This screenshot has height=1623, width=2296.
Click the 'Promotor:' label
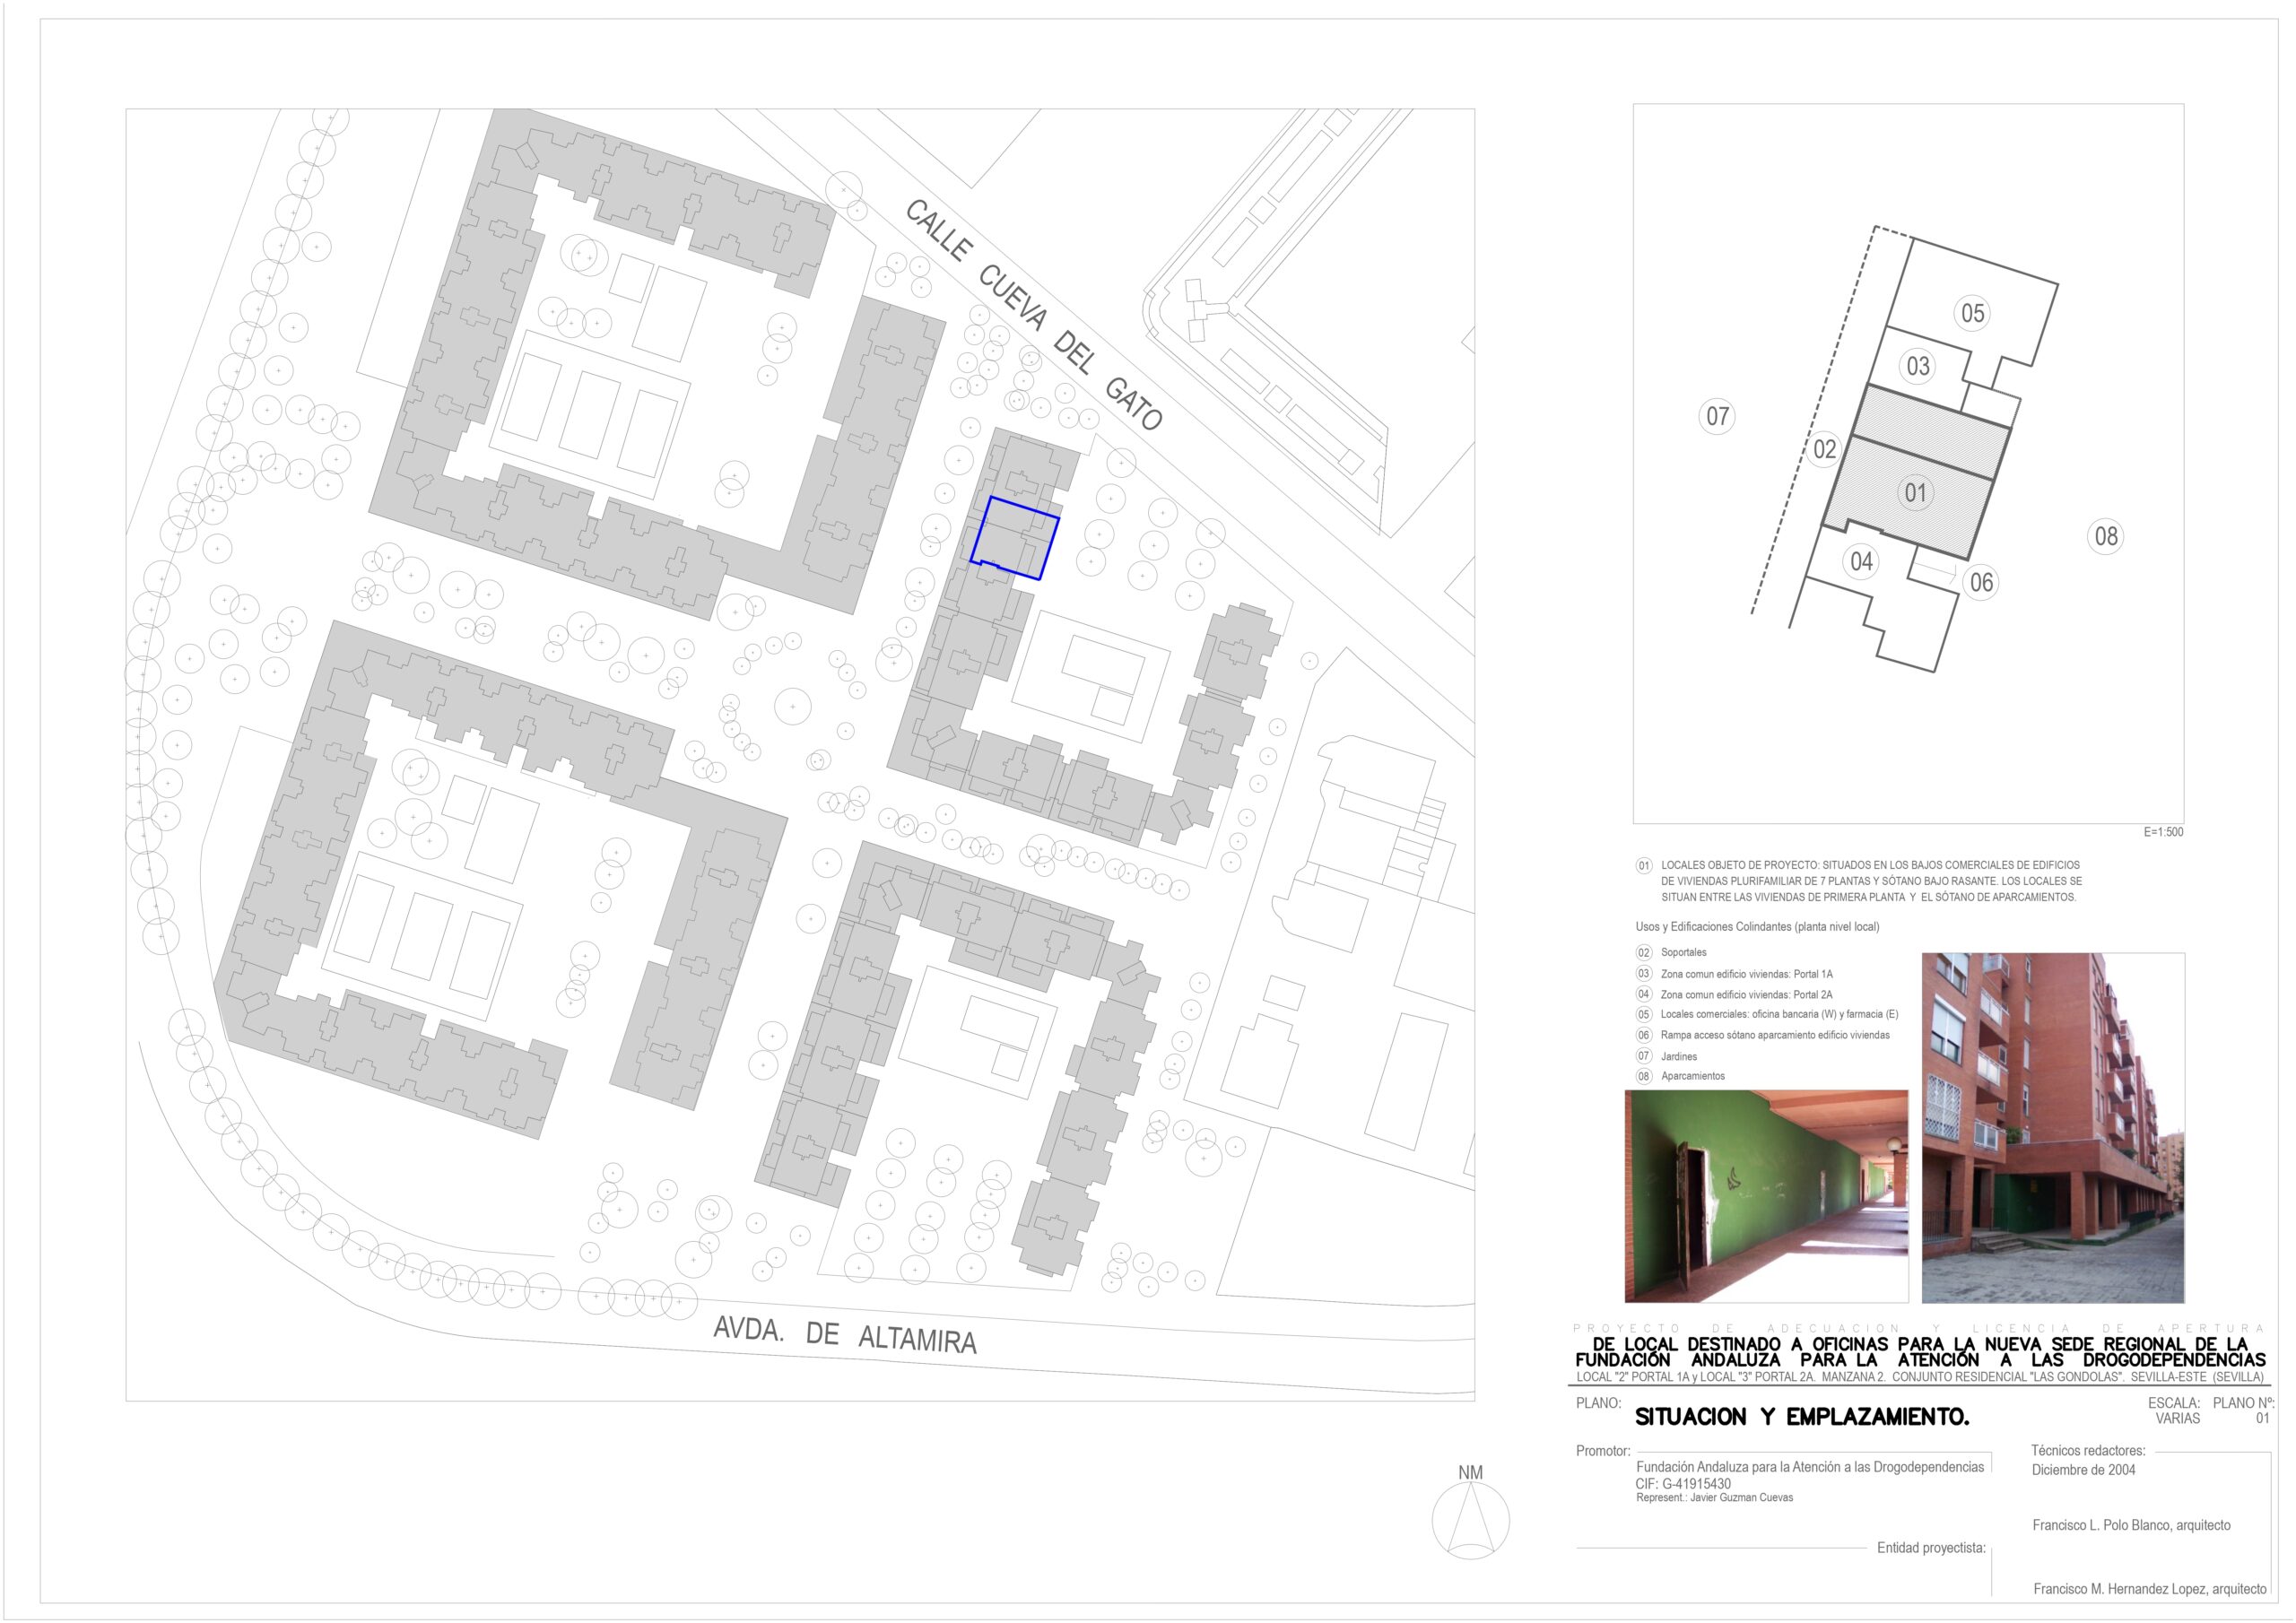[1603, 1451]
